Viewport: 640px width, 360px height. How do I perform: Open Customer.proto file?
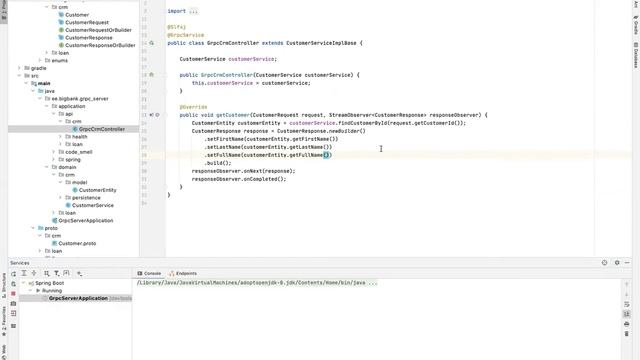click(x=77, y=243)
